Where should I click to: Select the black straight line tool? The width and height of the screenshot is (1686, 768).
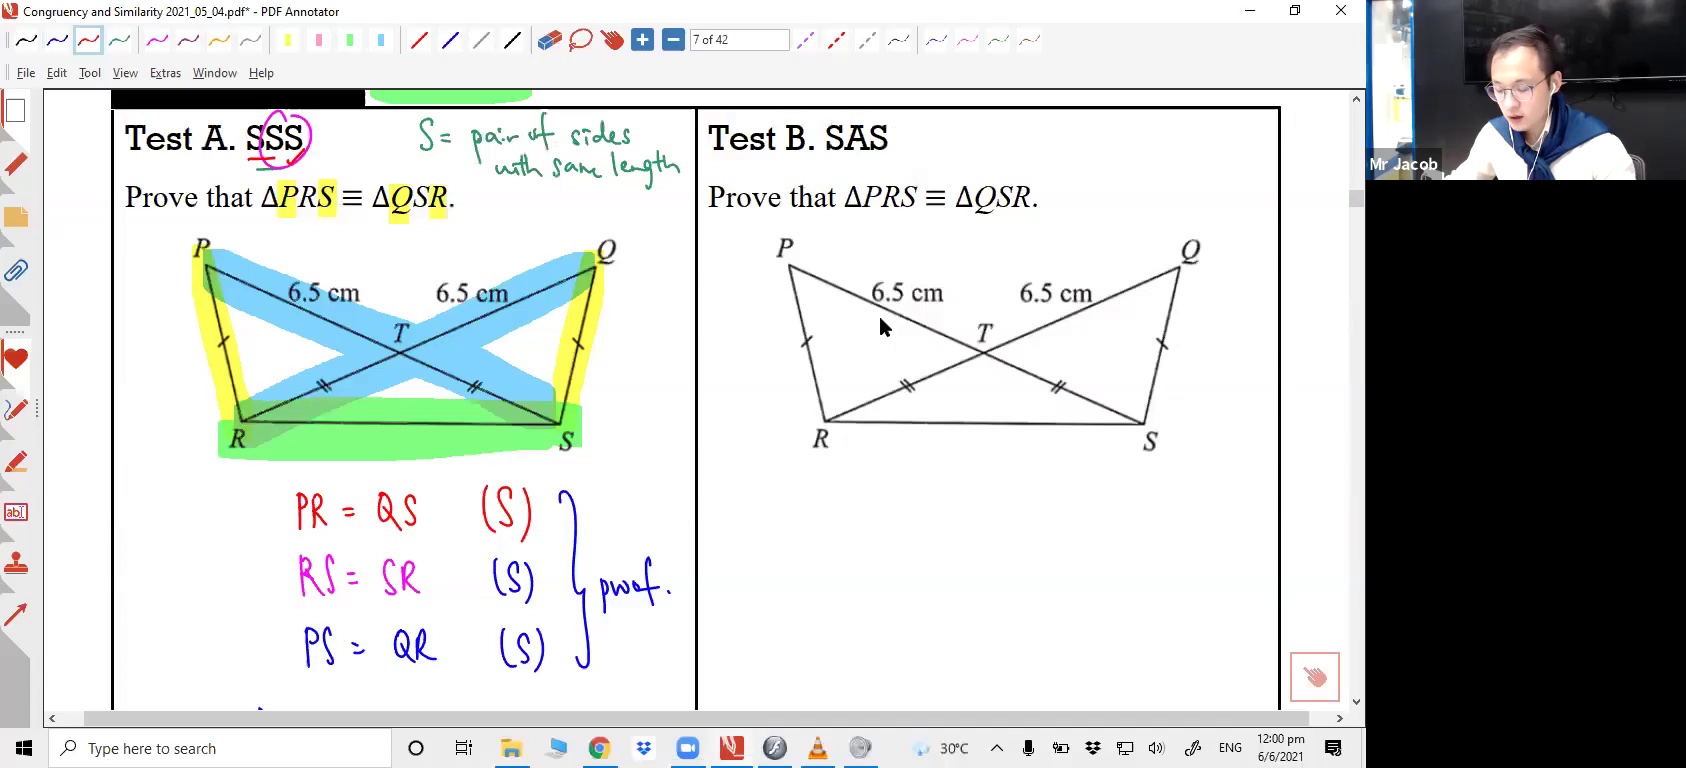[x=512, y=41]
